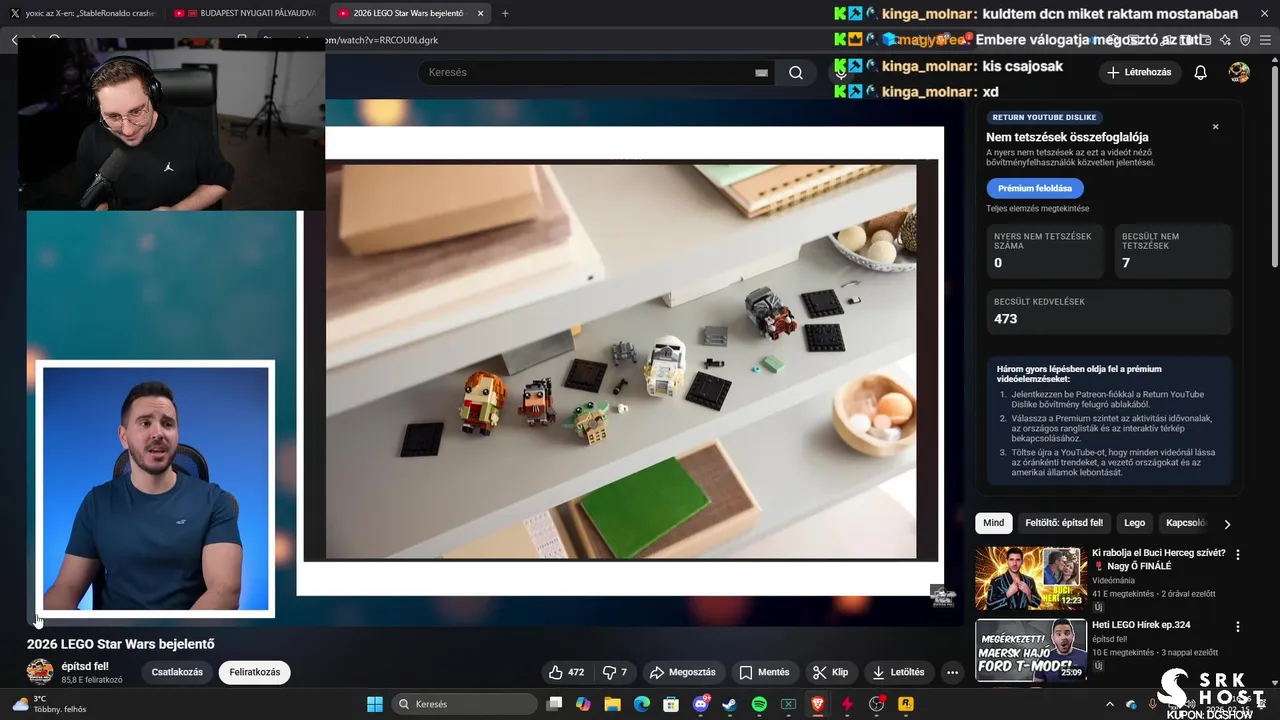Open Discord from the taskbar
Viewport: 1280px width, 720px height.
coord(700,704)
